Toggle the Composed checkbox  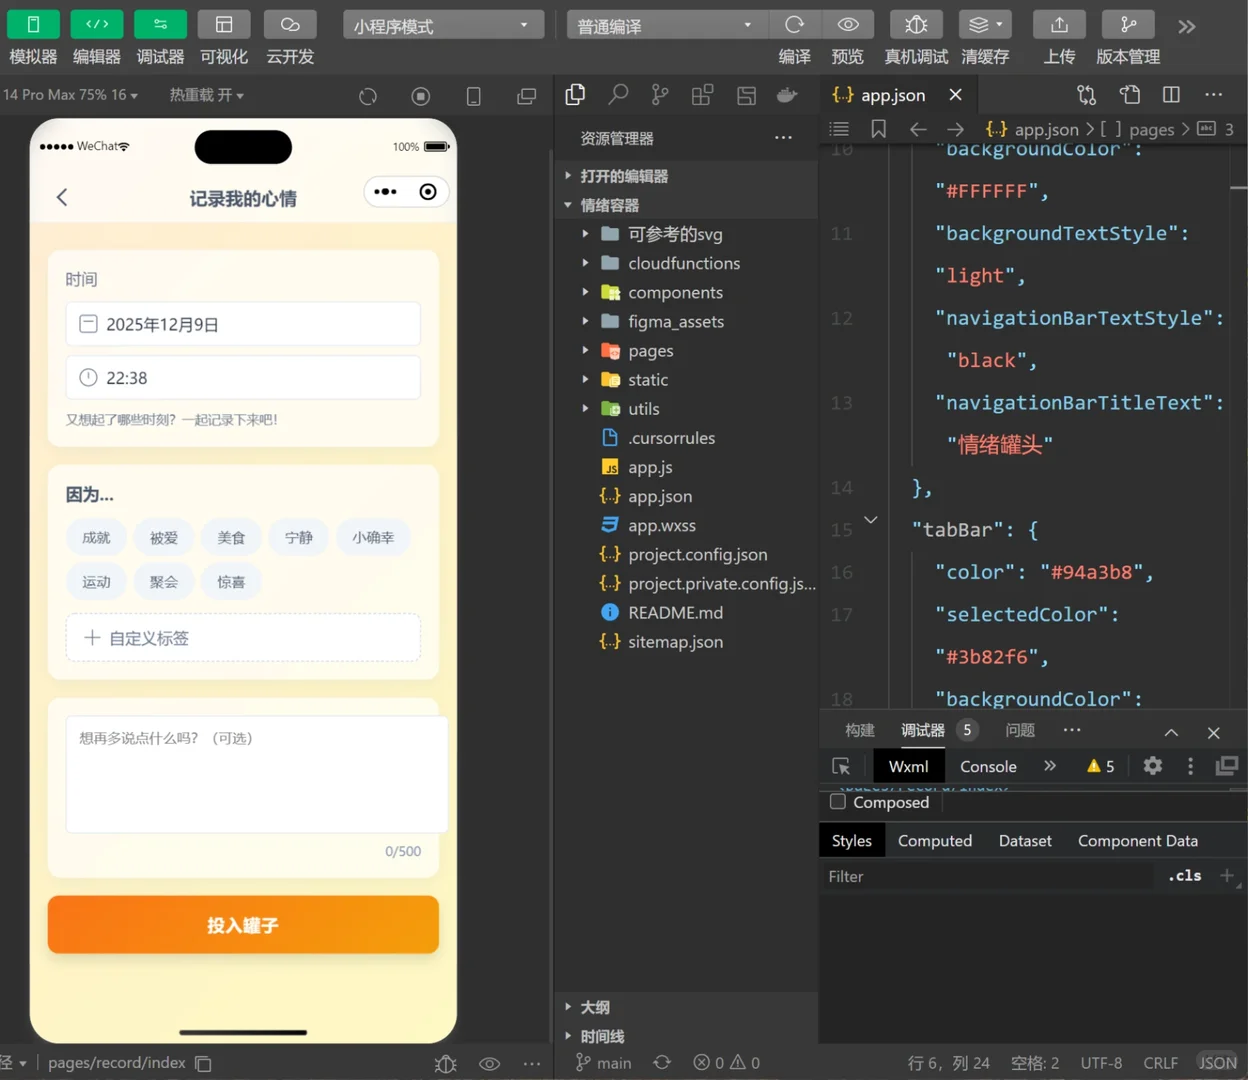coord(838,802)
